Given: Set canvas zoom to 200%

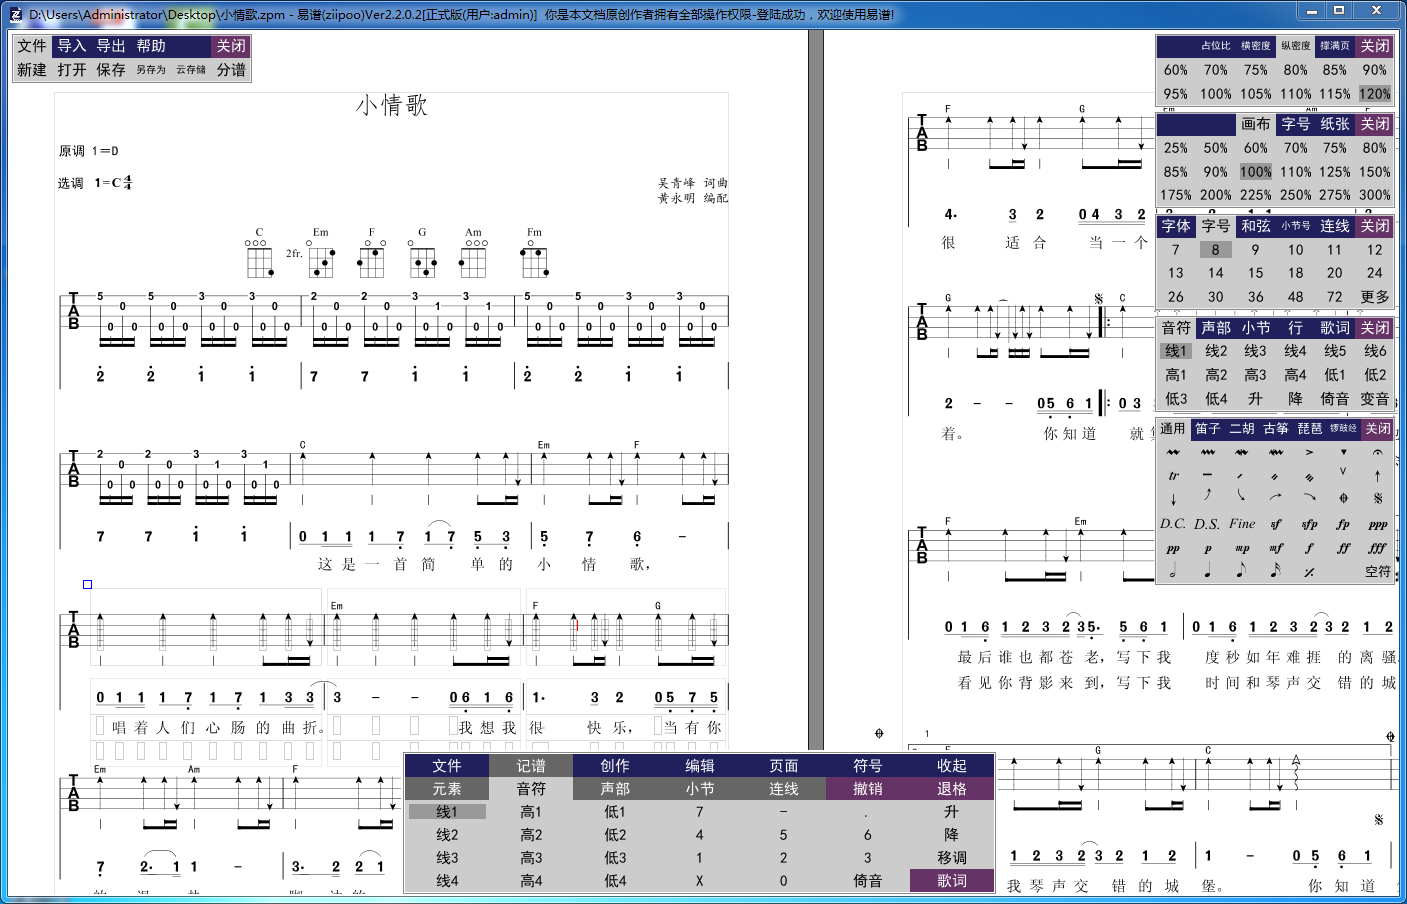Looking at the screenshot, I should tap(1216, 195).
